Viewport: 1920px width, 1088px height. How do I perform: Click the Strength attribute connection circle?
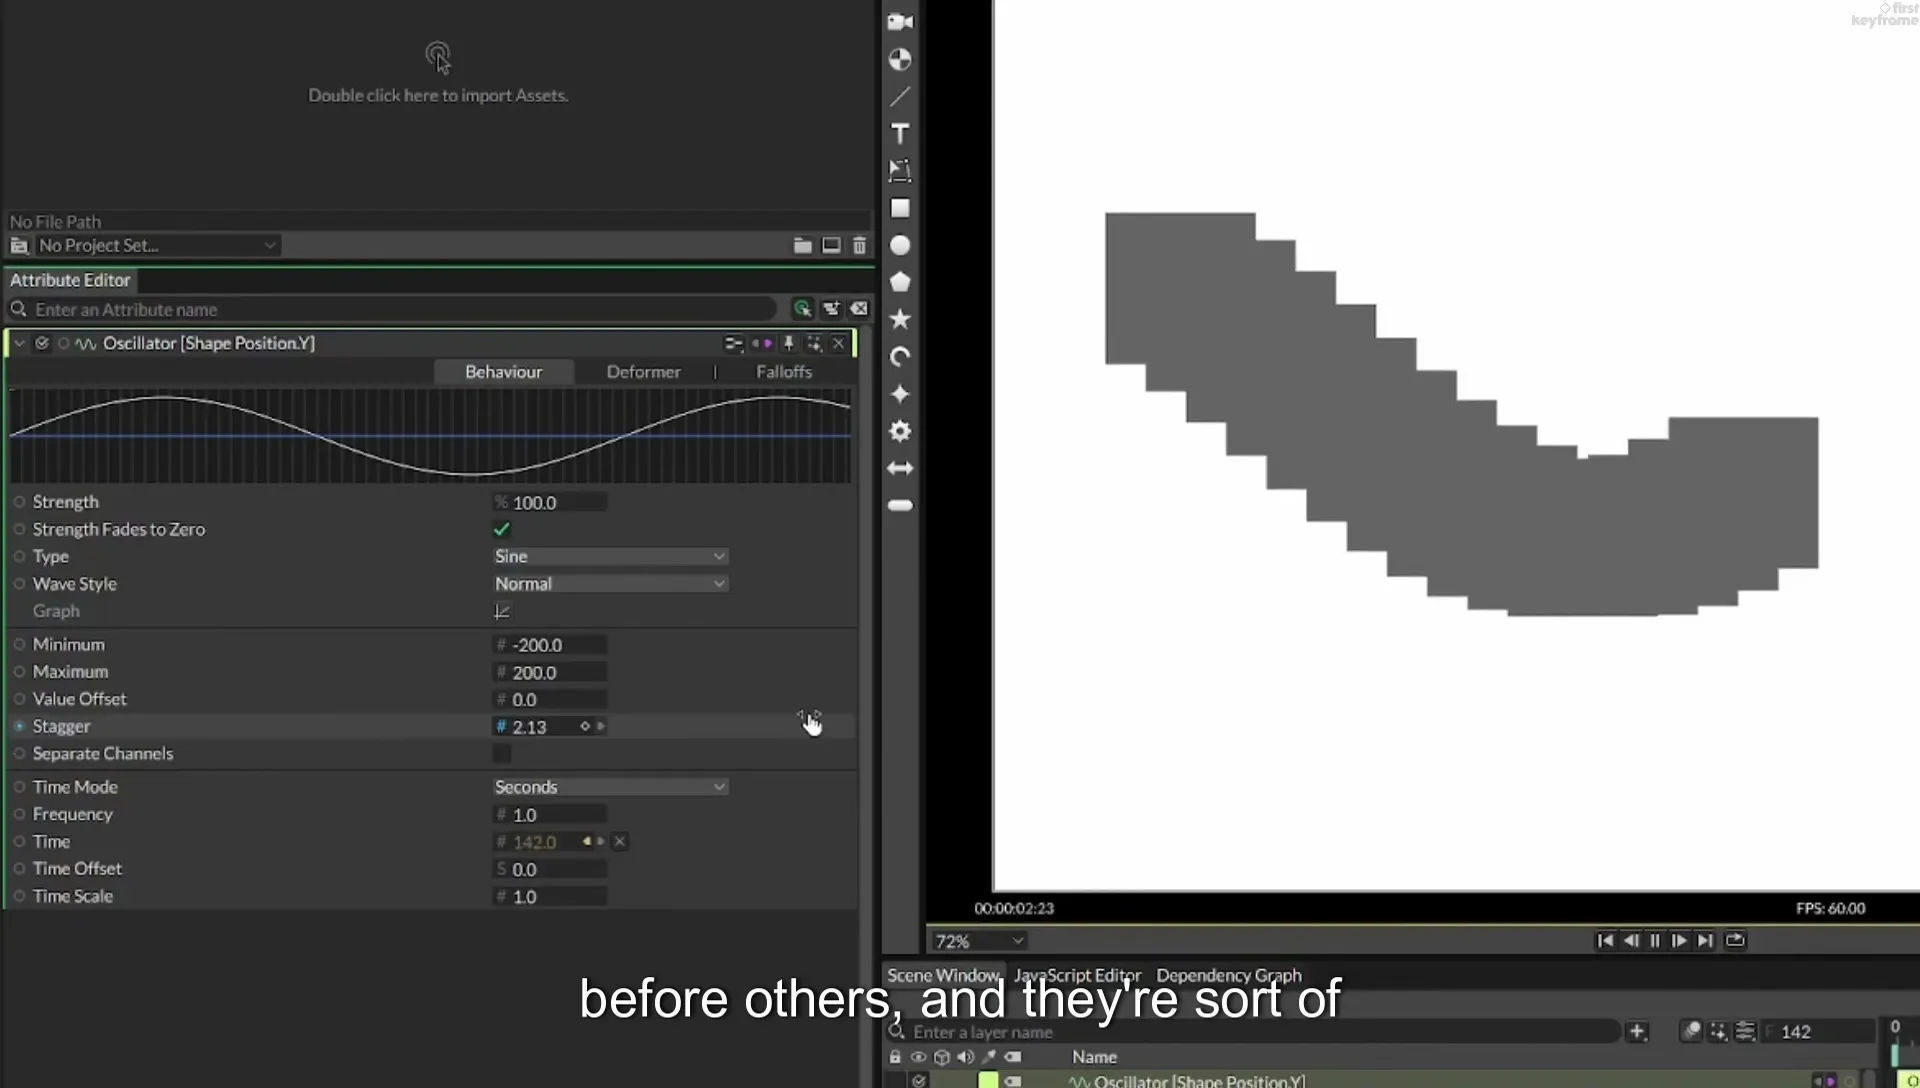click(x=19, y=502)
